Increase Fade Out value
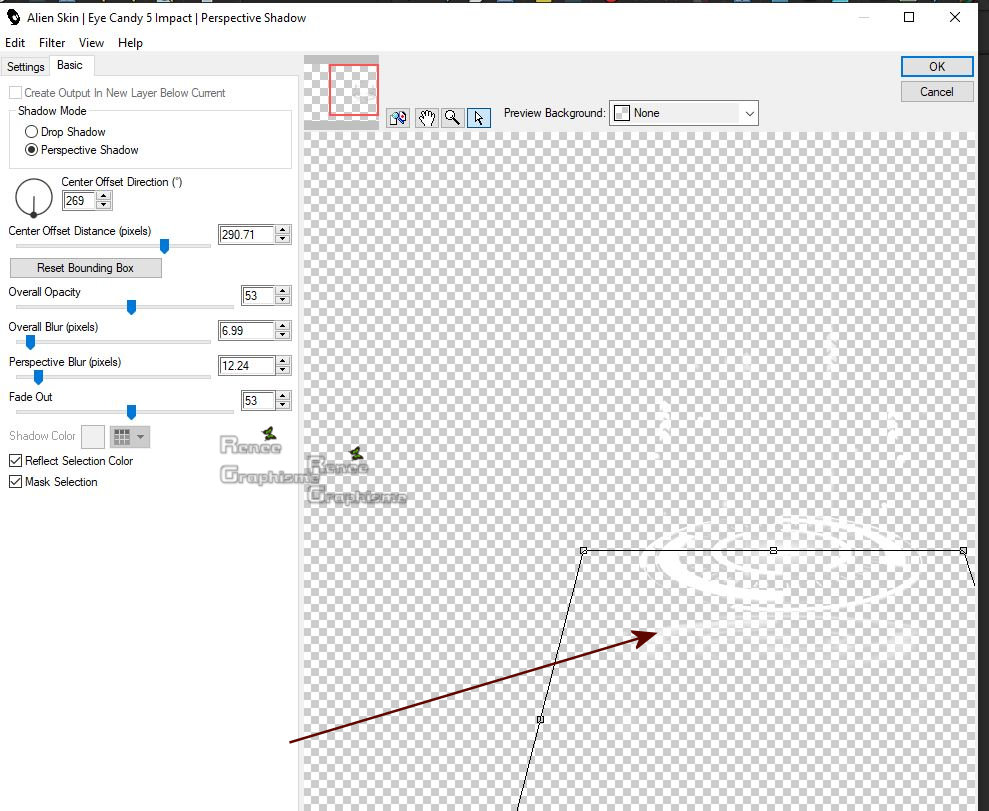989x811 pixels. (283, 395)
